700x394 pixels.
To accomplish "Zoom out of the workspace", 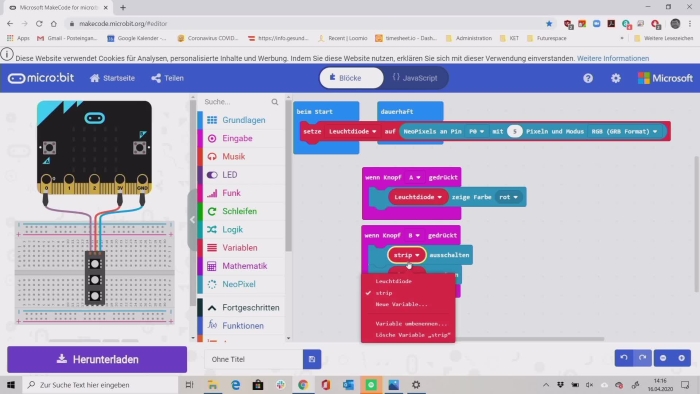I will (663, 358).
